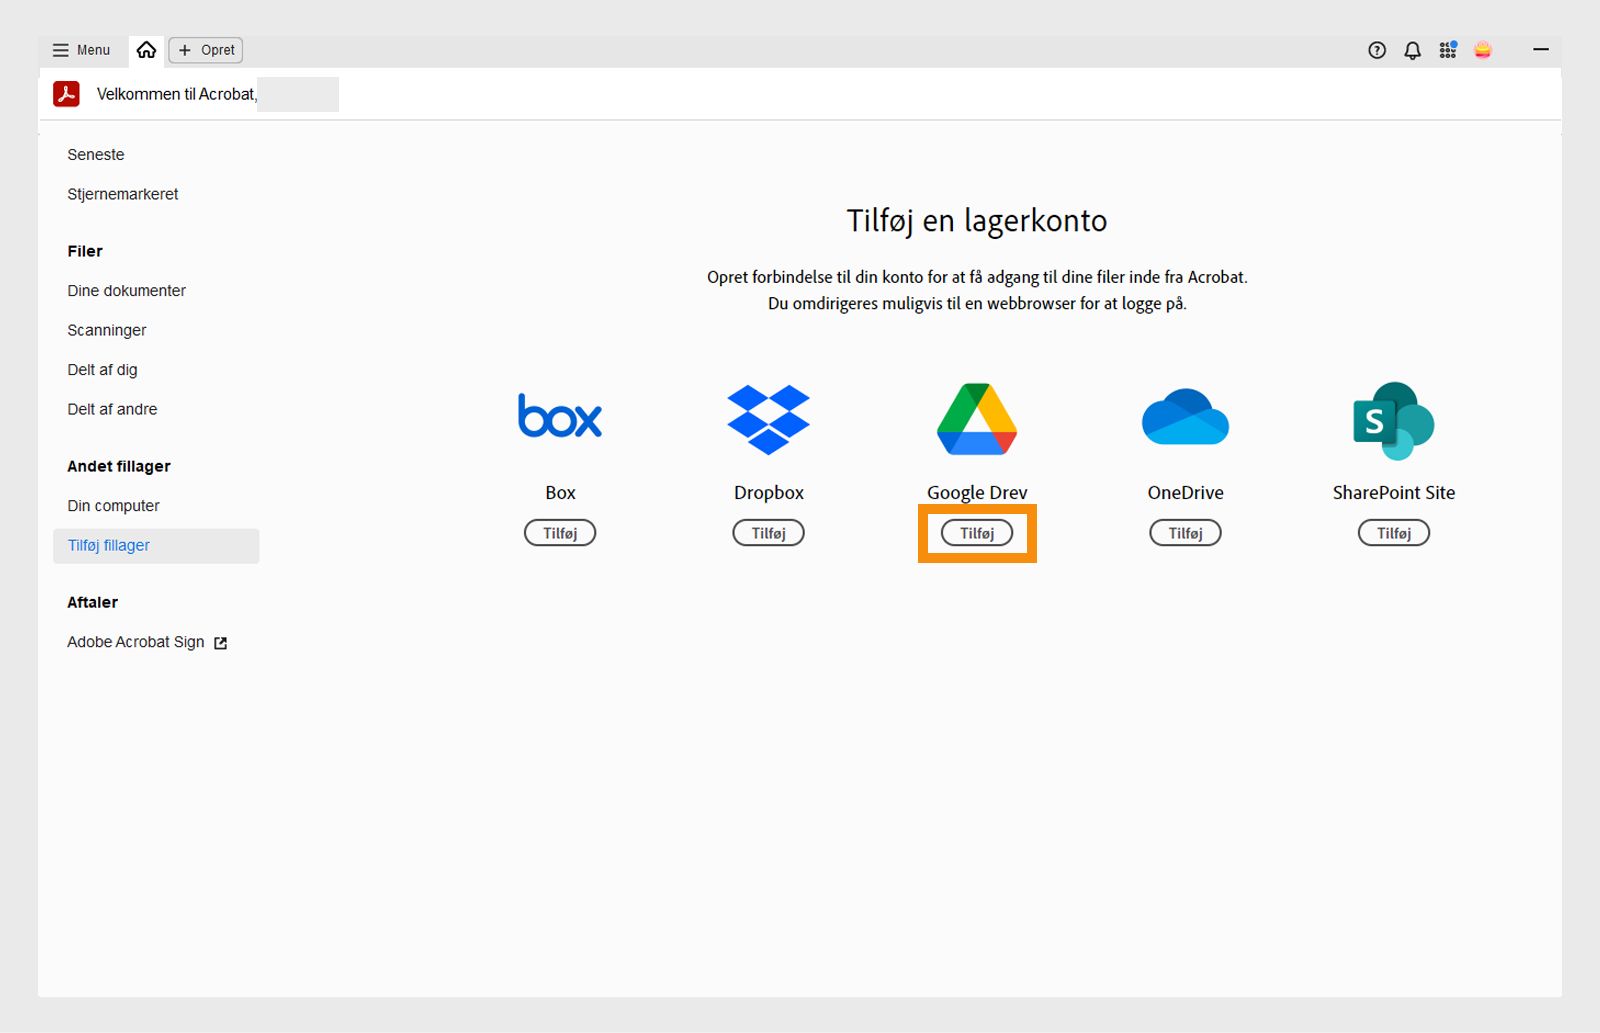The image size is (1600, 1033).
Task: Open Stjernemarkeret files
Action: (122, 193)
